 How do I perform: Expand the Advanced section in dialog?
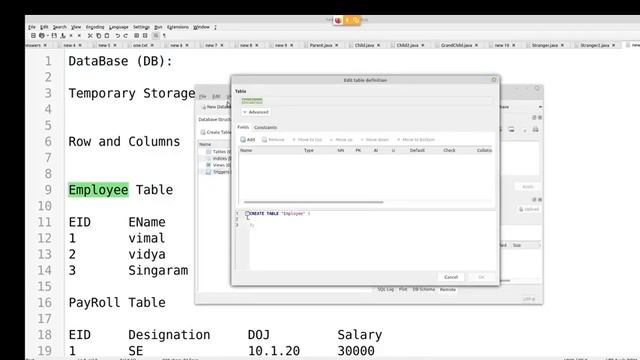256,112
